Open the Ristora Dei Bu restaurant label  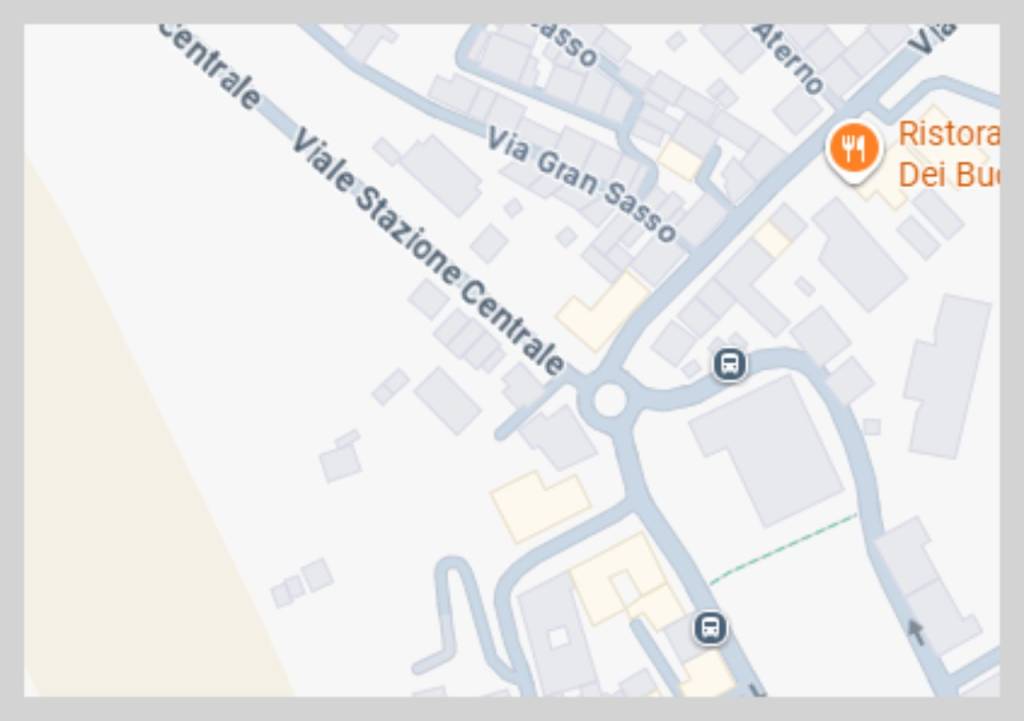[948, 154]
